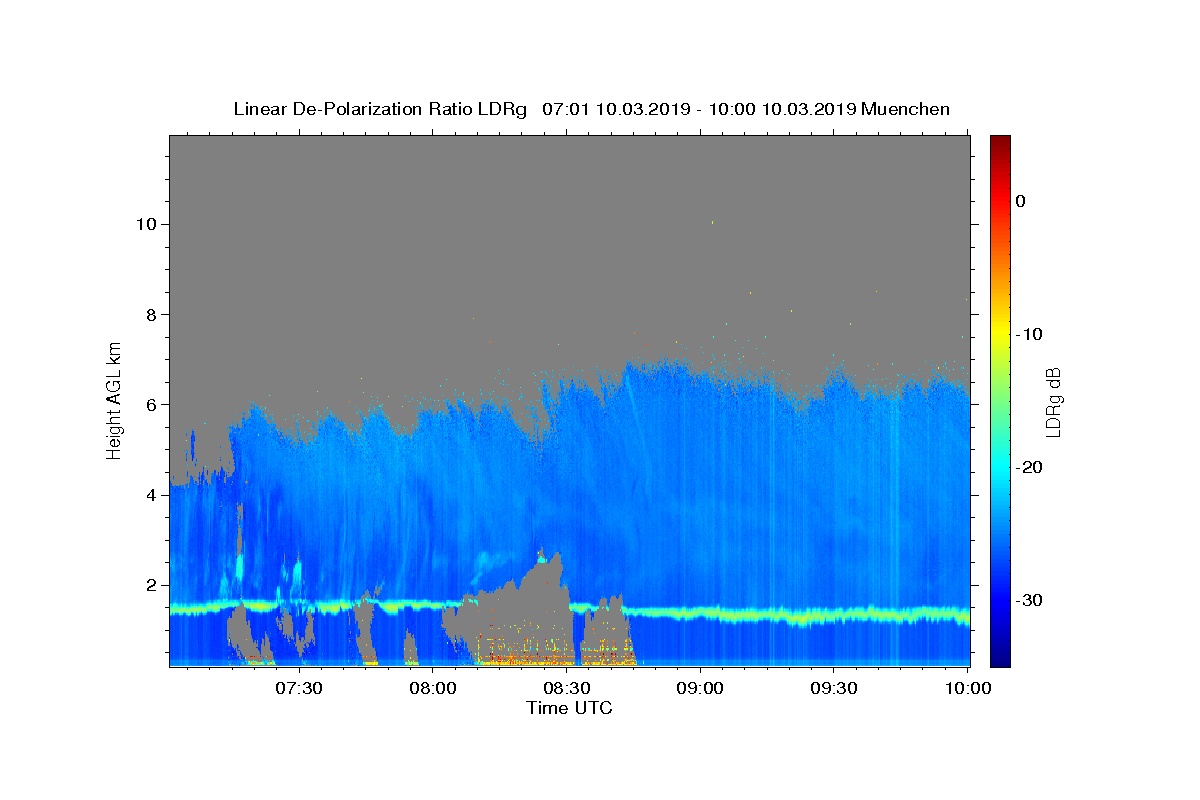The image size is (1200, 800).
Task: Click the 'Time UTC' axis label
Action: [x=569, y=708]
